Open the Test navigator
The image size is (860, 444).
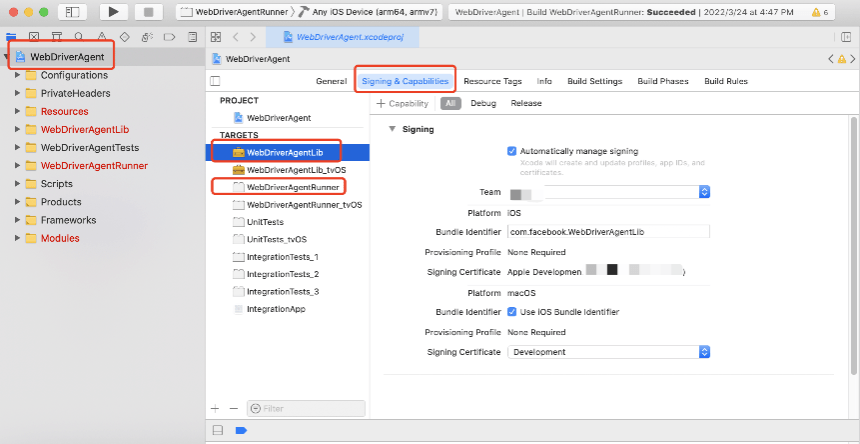pyautogui.click(x=125, y=37)
